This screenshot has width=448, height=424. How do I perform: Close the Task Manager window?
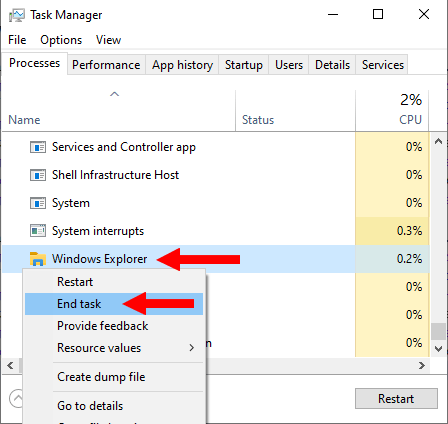coord(424,14)
